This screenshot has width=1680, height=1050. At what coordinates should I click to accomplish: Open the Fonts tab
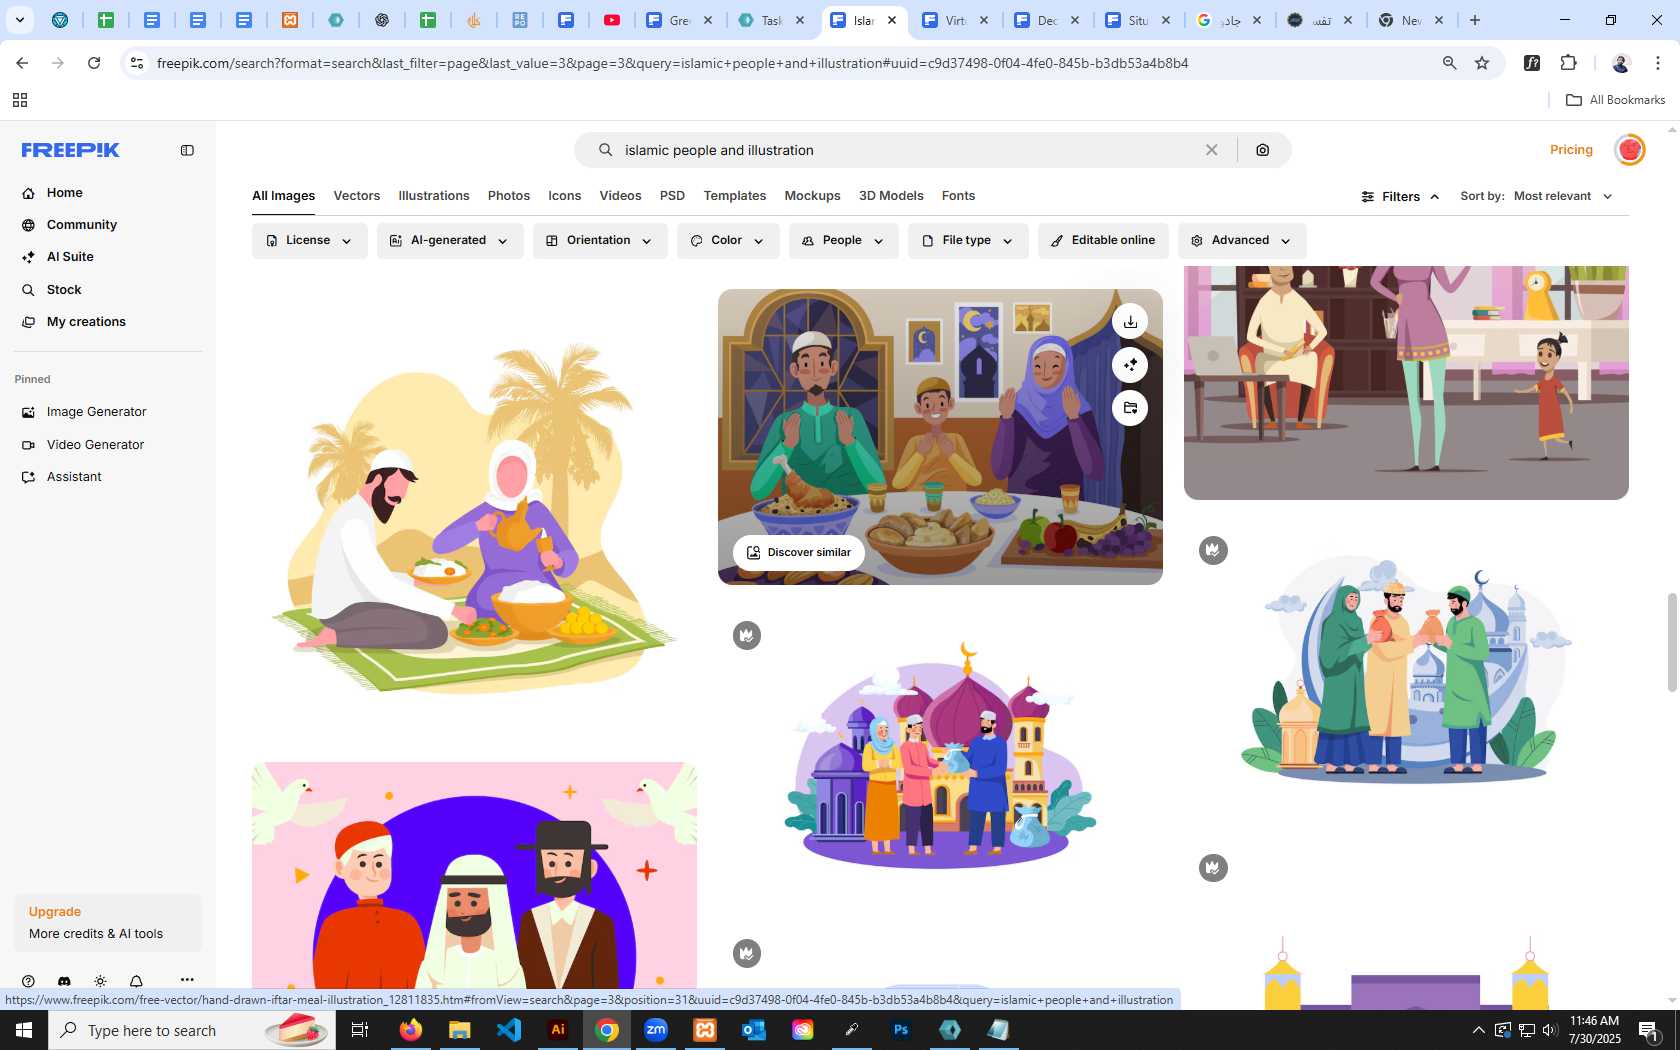[x=958, y=196]
